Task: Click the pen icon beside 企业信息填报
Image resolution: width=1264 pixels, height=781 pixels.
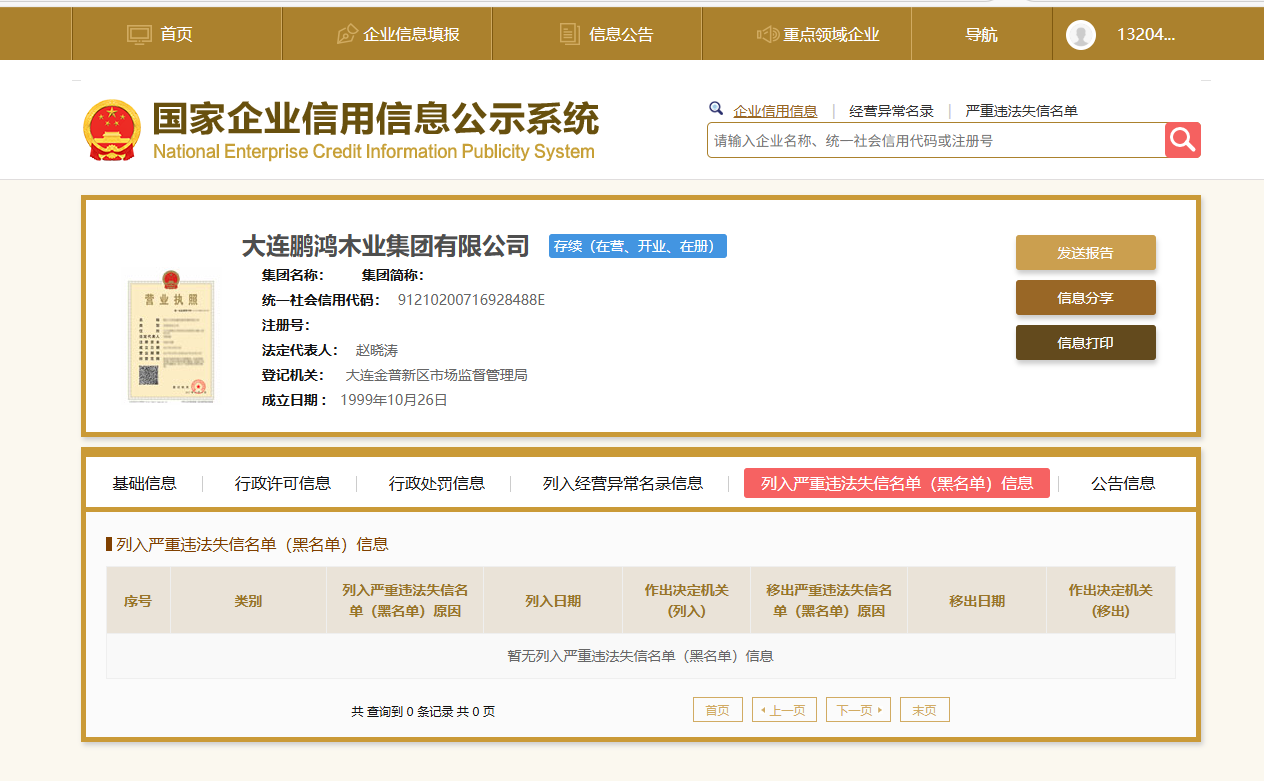Action: 347,35
